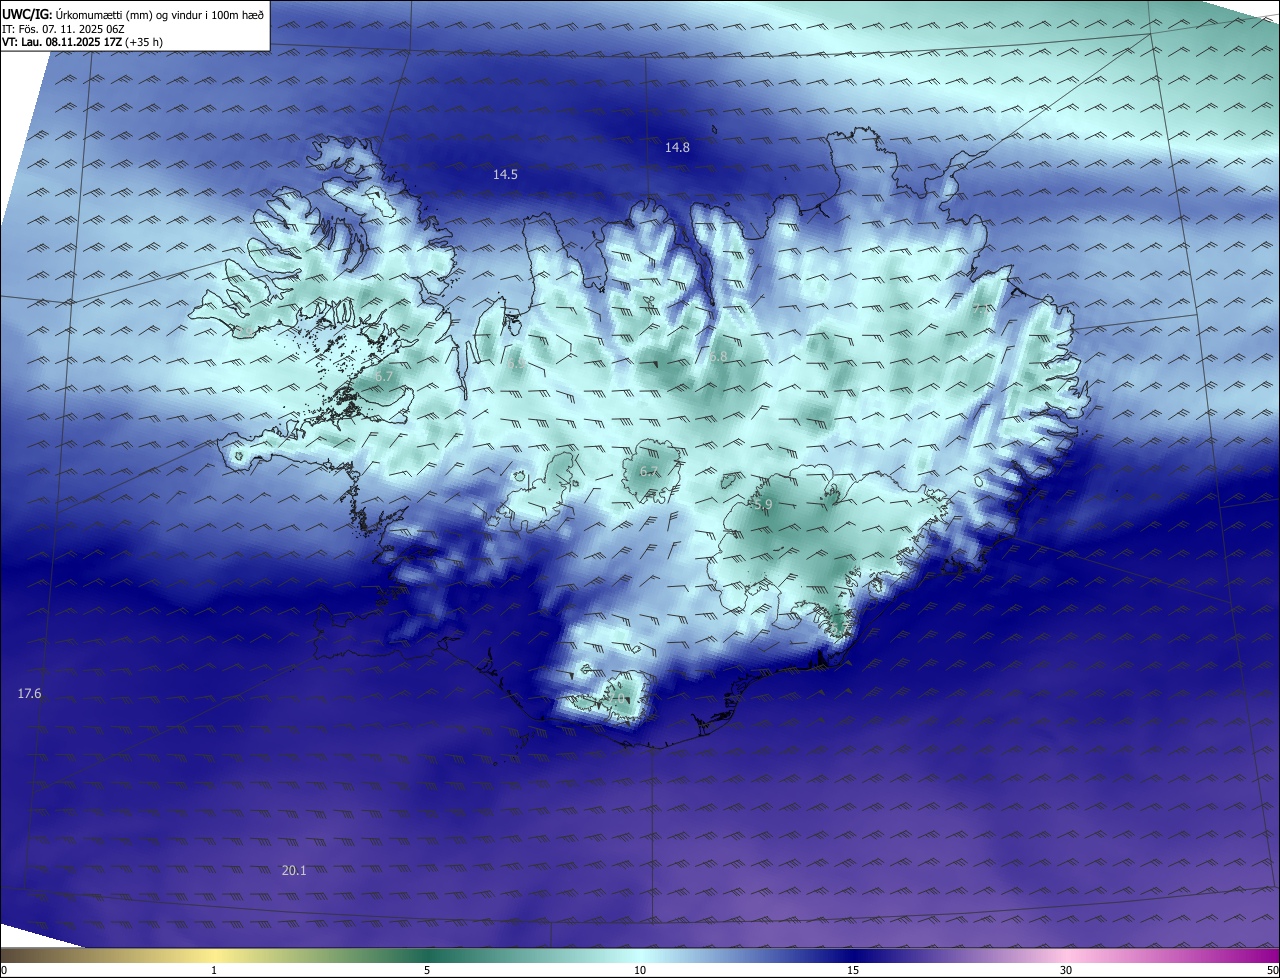1280x978 pixels.
Task: Click the 10 tick on the color scale
Action: (x=640, y=970)
